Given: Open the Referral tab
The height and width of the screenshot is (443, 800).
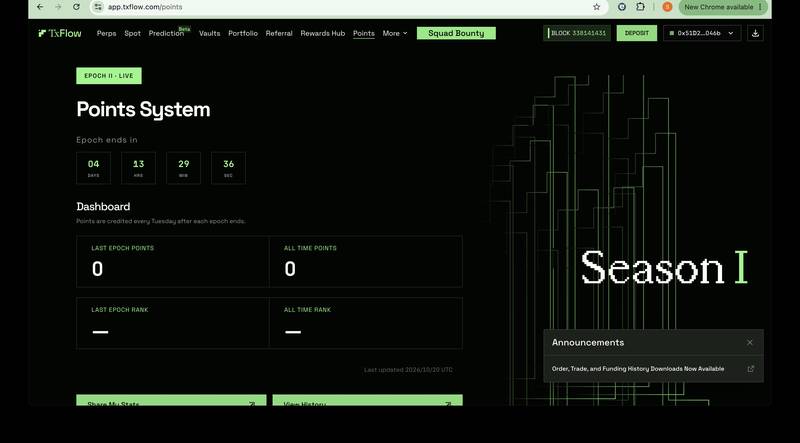Looking at the screenshot, I should 279,33.
